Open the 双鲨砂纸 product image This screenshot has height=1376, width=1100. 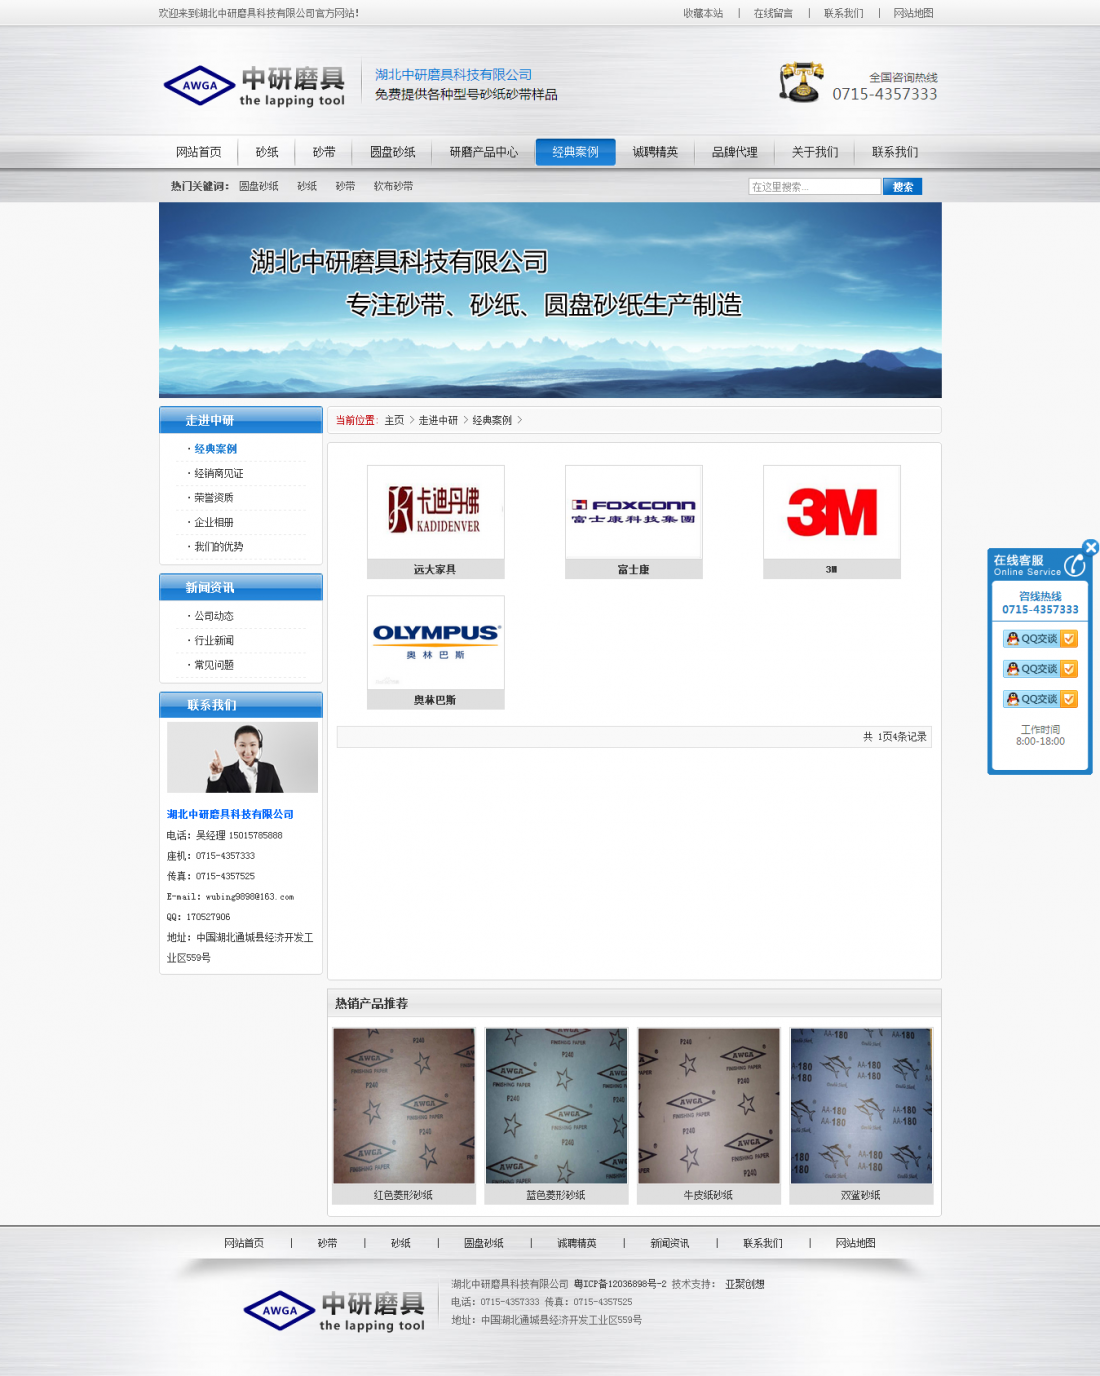click(x=861, y=1106)
